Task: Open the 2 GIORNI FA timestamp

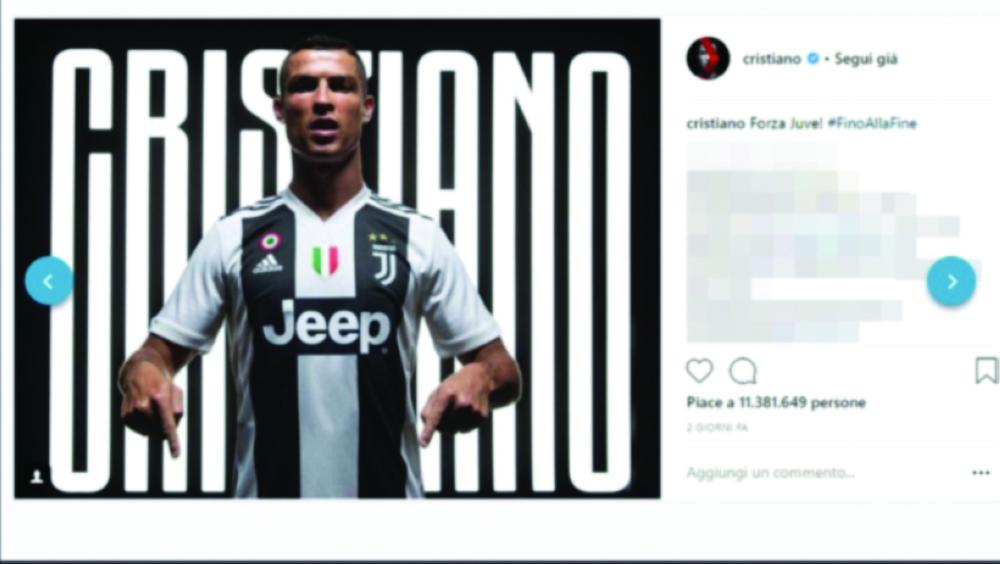Action: (717, 428)
